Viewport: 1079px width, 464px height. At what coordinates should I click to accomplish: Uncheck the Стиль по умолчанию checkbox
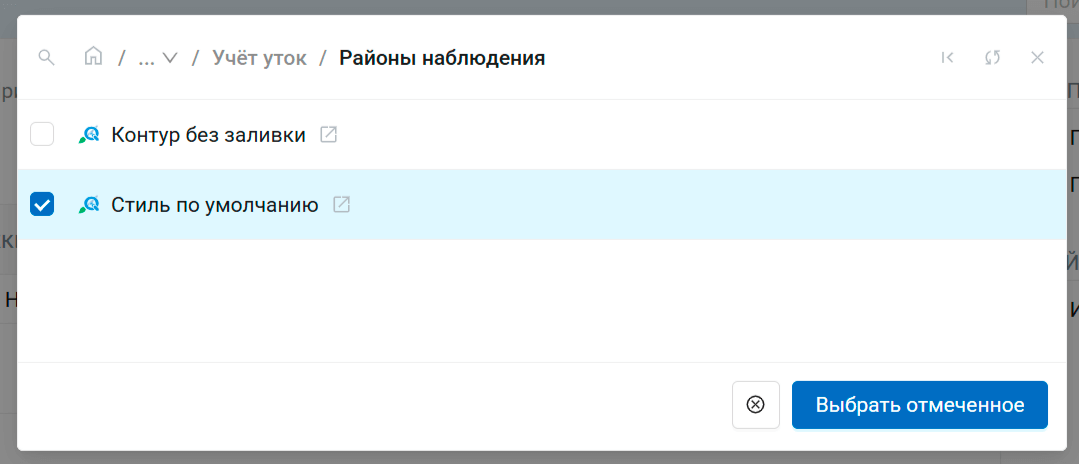coord(42,205)
